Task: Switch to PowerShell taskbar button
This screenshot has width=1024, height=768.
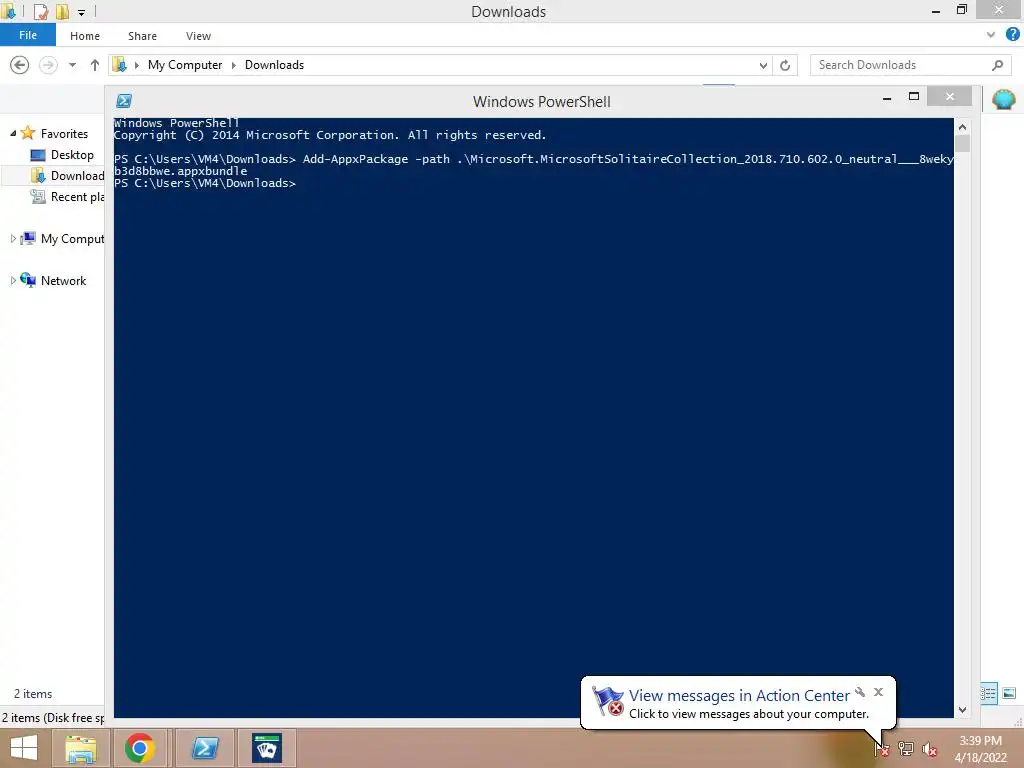Action: click(x=205, y=748)
